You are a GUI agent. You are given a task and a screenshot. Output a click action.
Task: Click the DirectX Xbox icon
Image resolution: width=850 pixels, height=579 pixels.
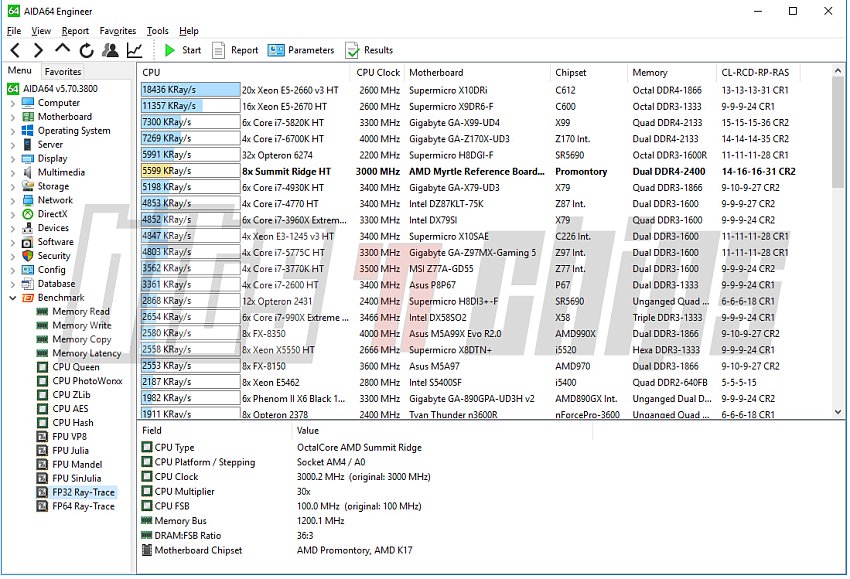(x=28, y=214)
